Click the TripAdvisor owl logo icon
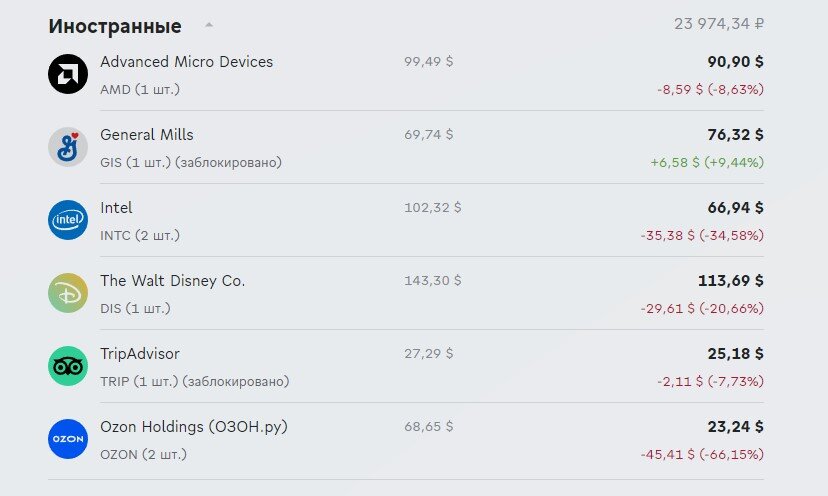 (x=68, y=366)
